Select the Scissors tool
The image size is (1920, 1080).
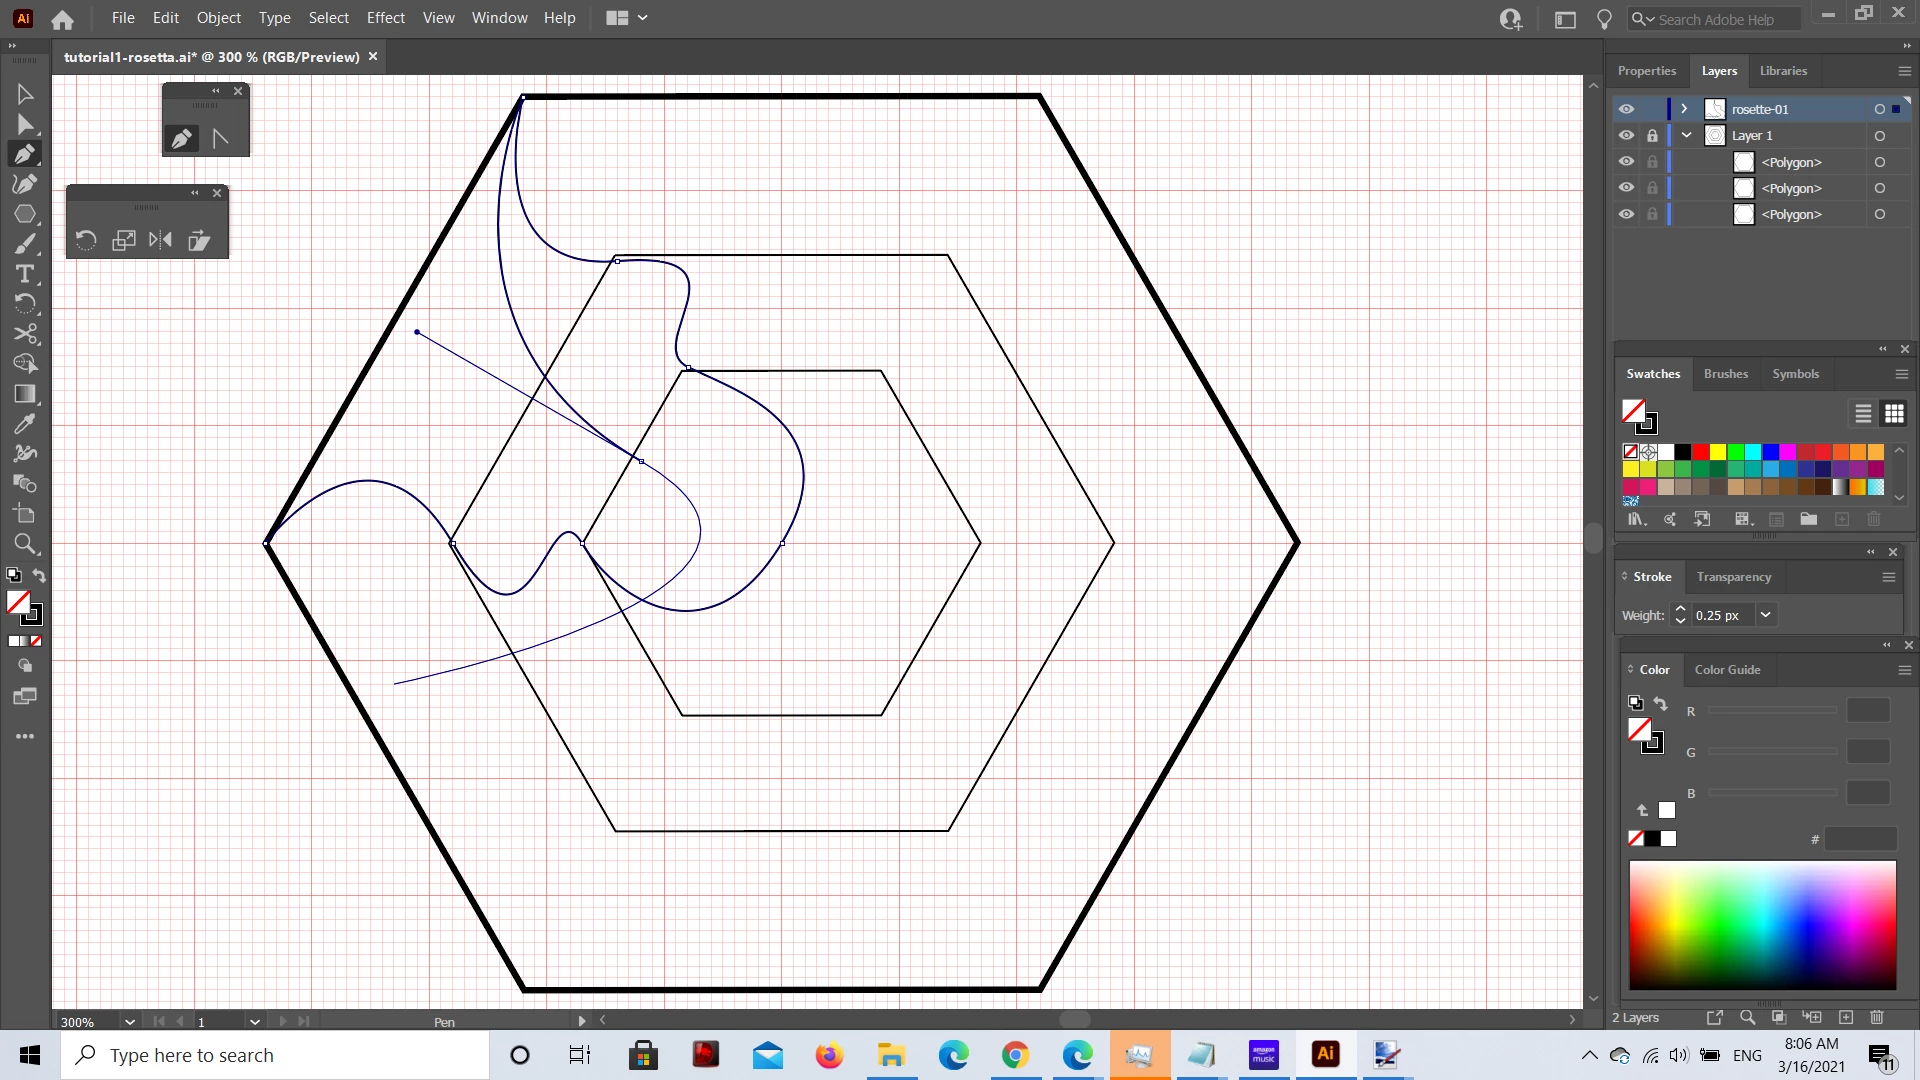coord(25,334)
